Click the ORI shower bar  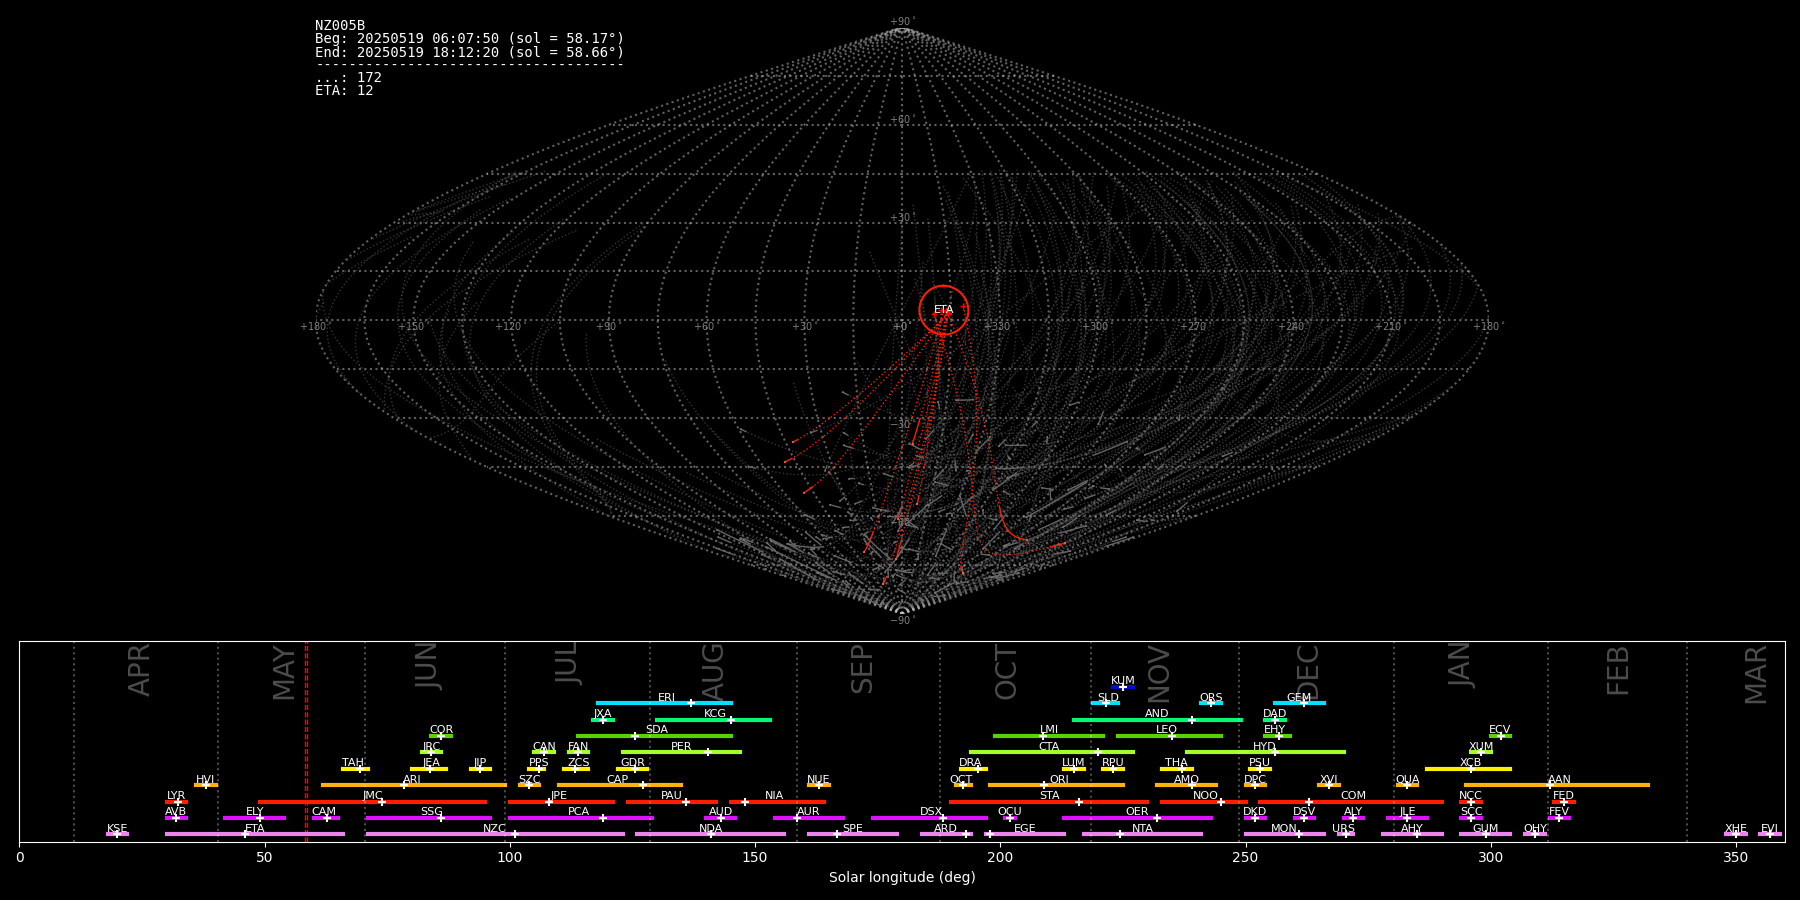1056,785
